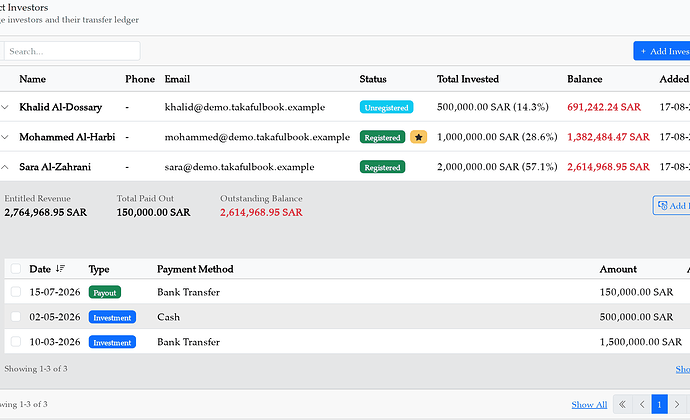Go to the next page arrow
The width and height of the screenshot is (690, 420).
[x=677, y=404]
